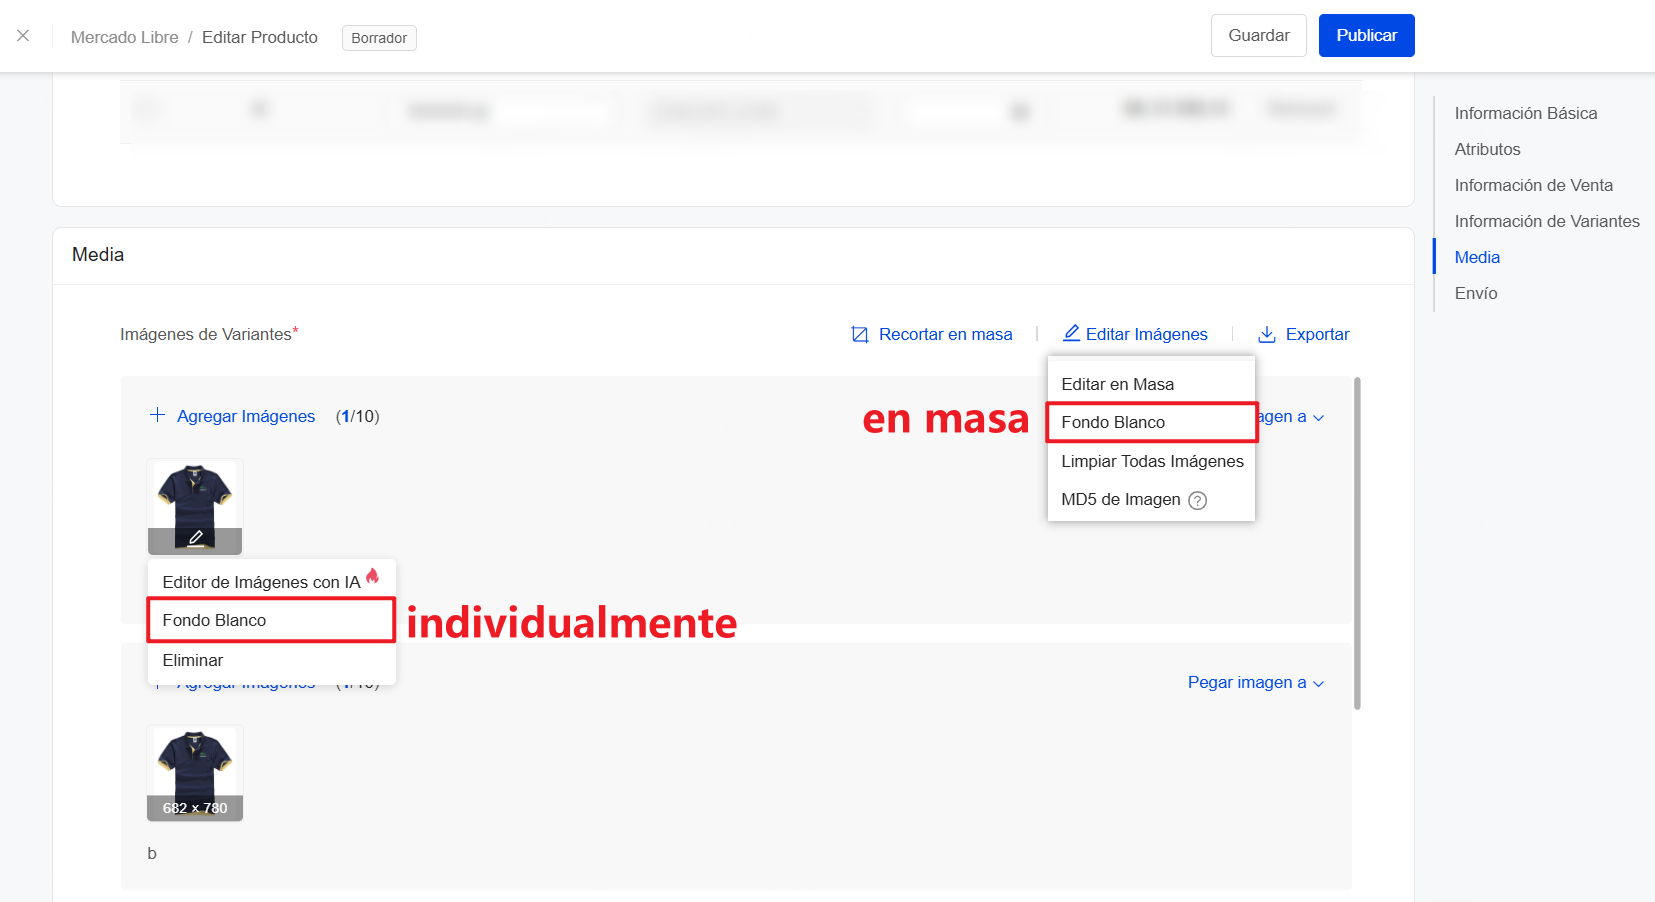Select Limpiar Todas Imágenes from the menu

(1151, 461)
